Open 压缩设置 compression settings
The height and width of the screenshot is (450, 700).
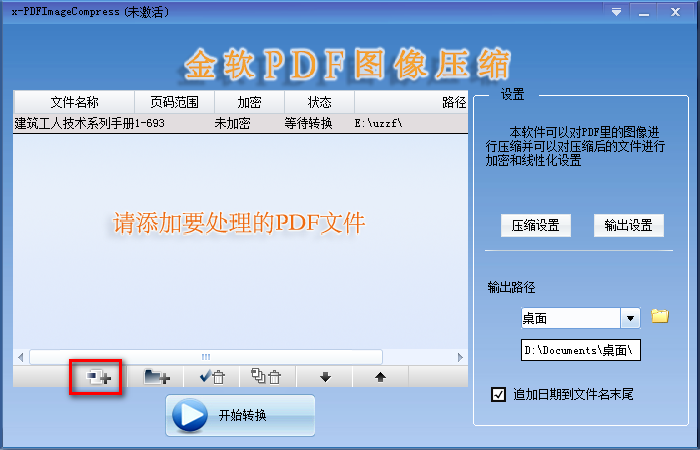coord(536,225)
